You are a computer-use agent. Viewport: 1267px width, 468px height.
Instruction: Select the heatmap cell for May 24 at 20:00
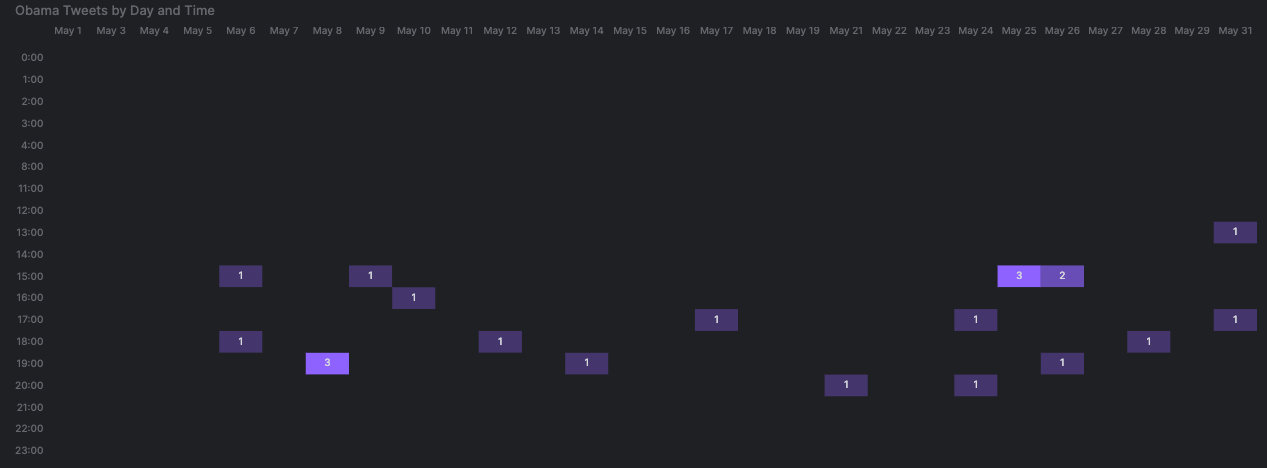(976, 385)
